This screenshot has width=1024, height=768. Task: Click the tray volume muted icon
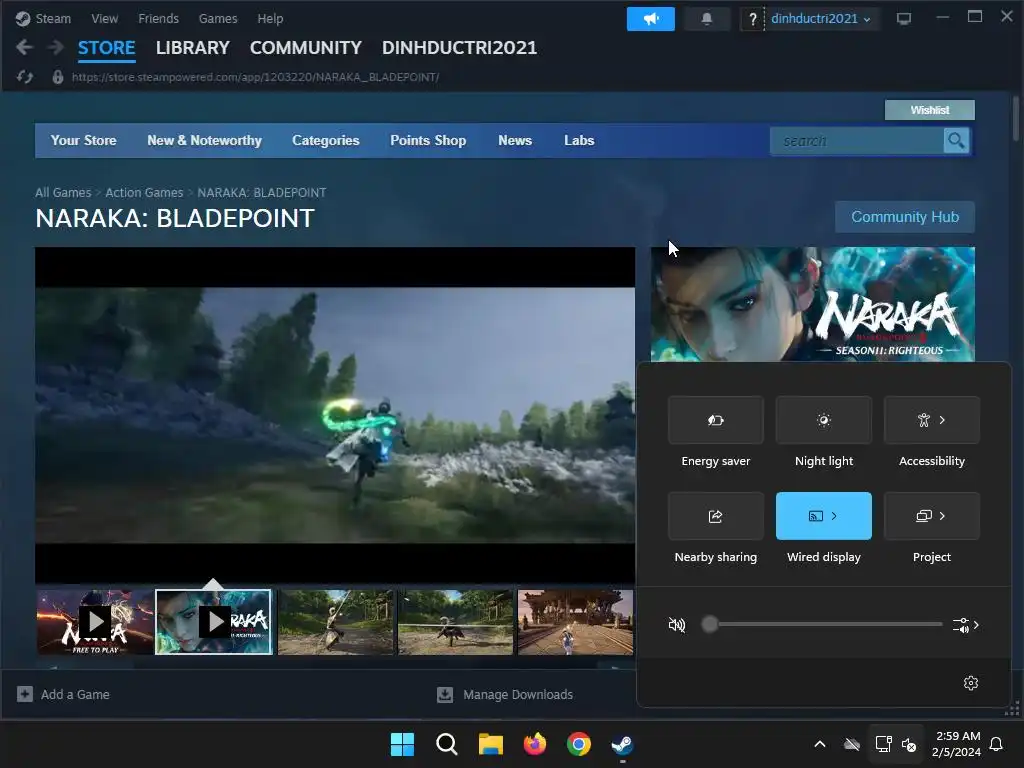coord(909,744)
